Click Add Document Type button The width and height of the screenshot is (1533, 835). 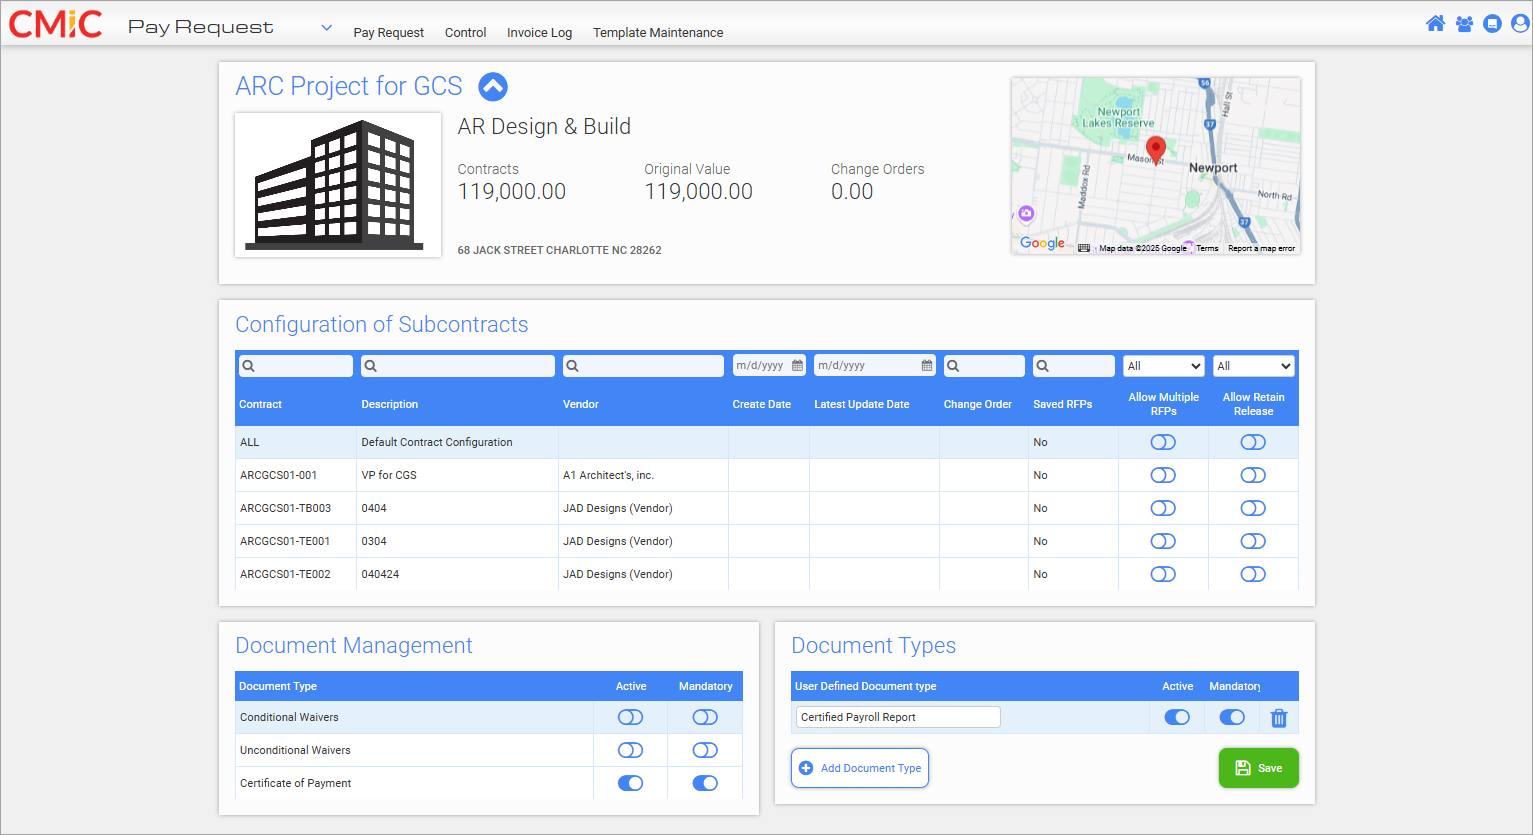(x=860, y=768)
